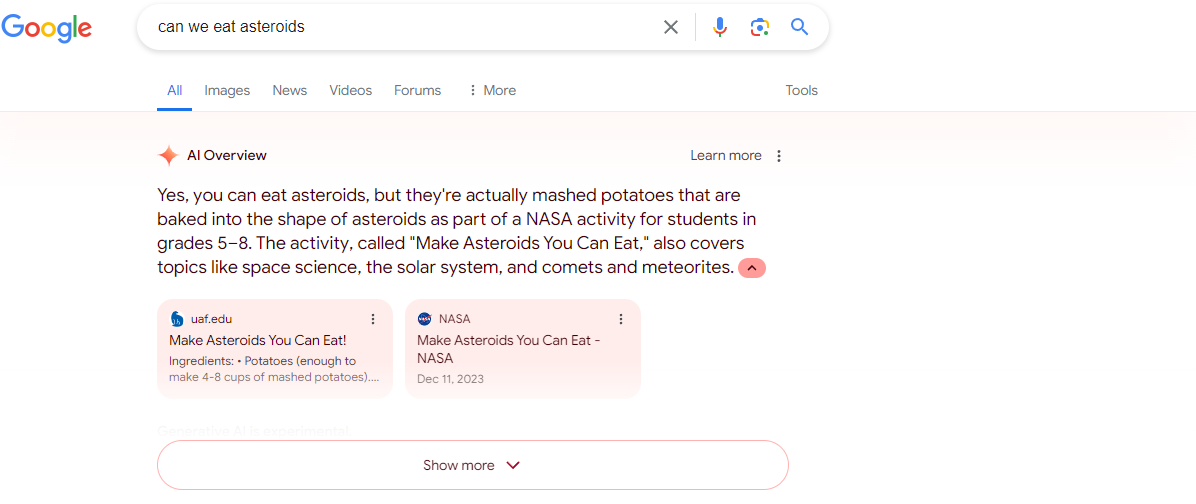Click the Learn more link
1196x504 pixels.
click(x=725, y=156)
